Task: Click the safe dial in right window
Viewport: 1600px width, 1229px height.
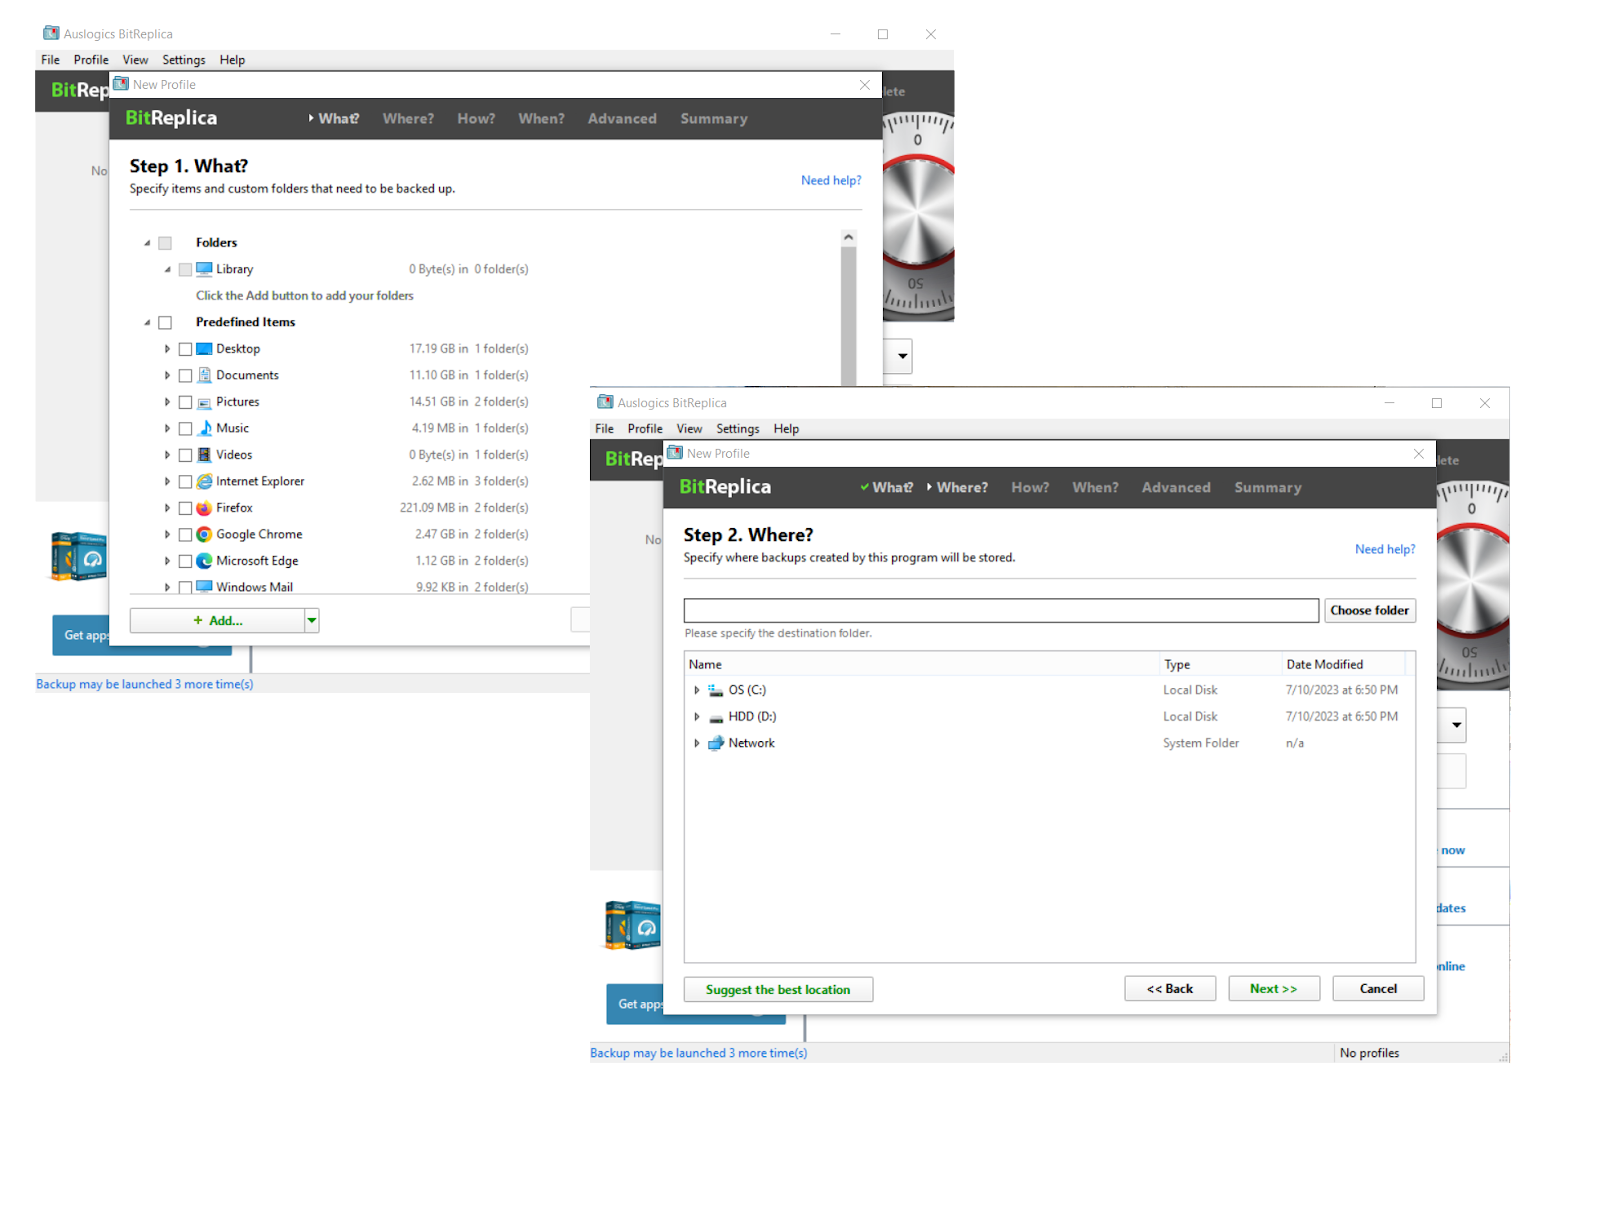Action: click(1472, 585)
